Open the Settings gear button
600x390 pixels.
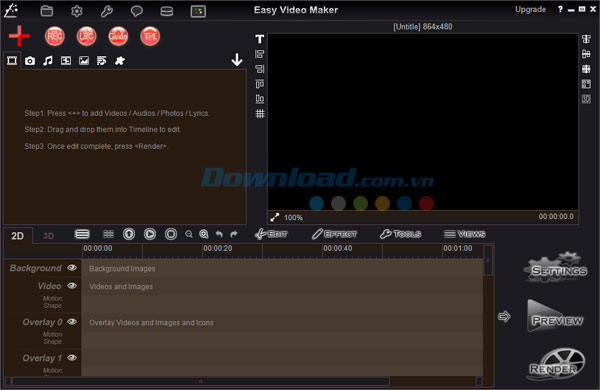(556, 267)
